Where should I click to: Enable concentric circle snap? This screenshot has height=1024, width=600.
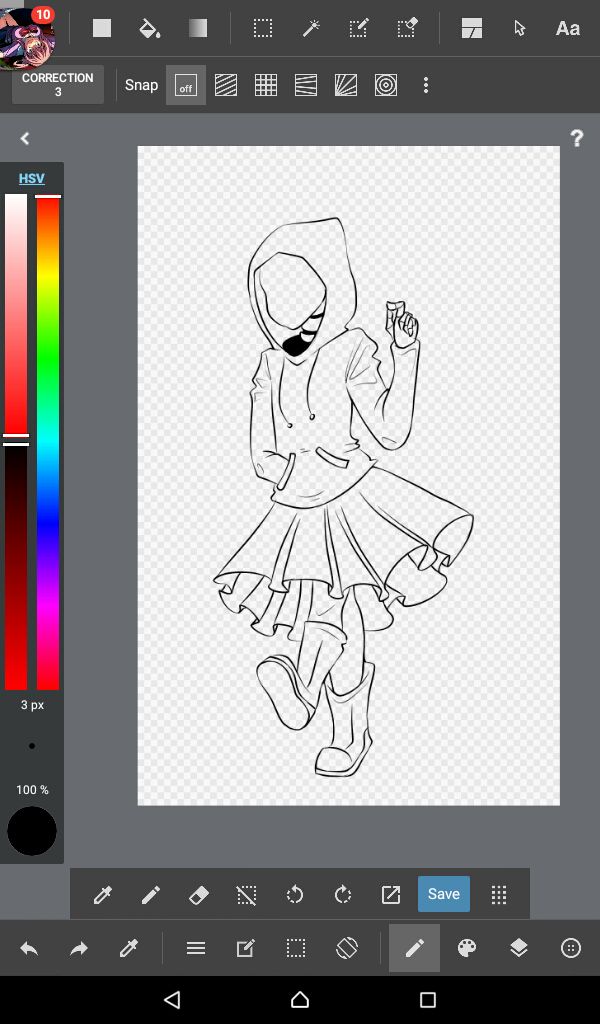click(x=386, y=85)
